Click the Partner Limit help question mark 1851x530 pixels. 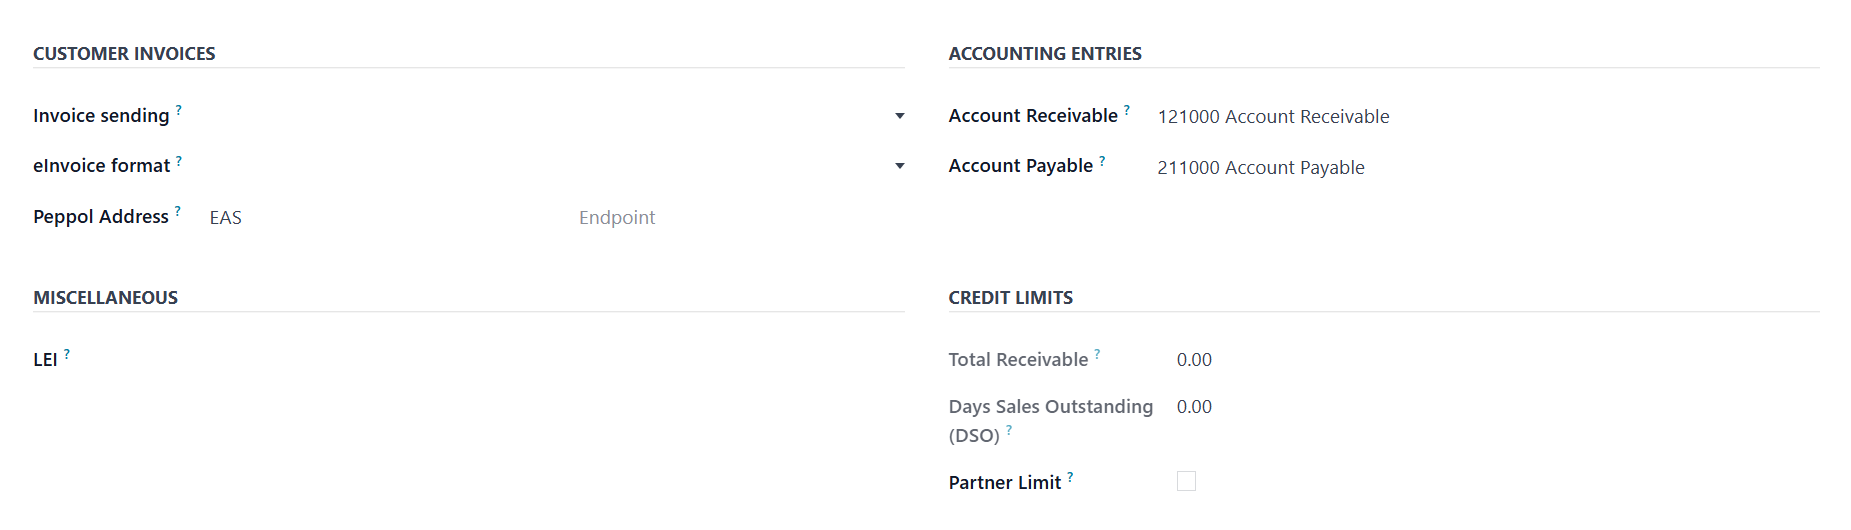(1070, 477)
